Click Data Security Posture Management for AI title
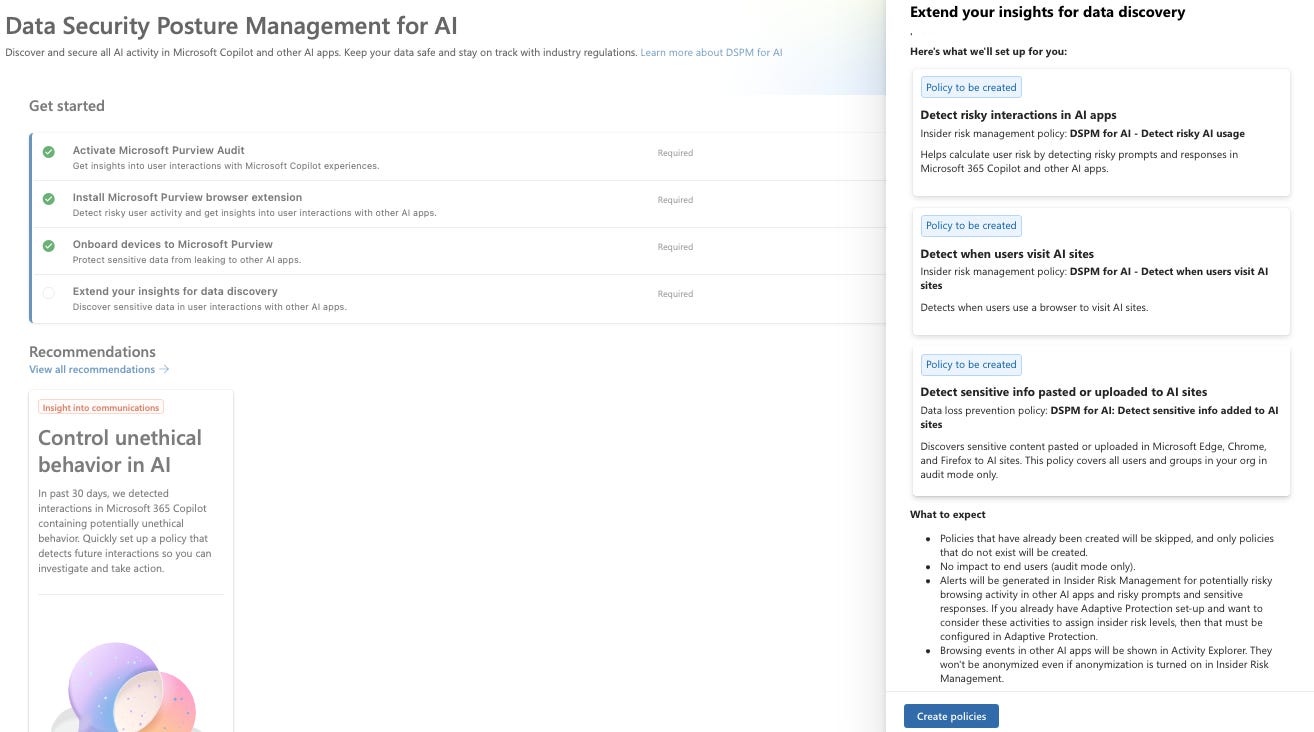Viewport: 1314px width, 732px height. [x=231, y=26]
